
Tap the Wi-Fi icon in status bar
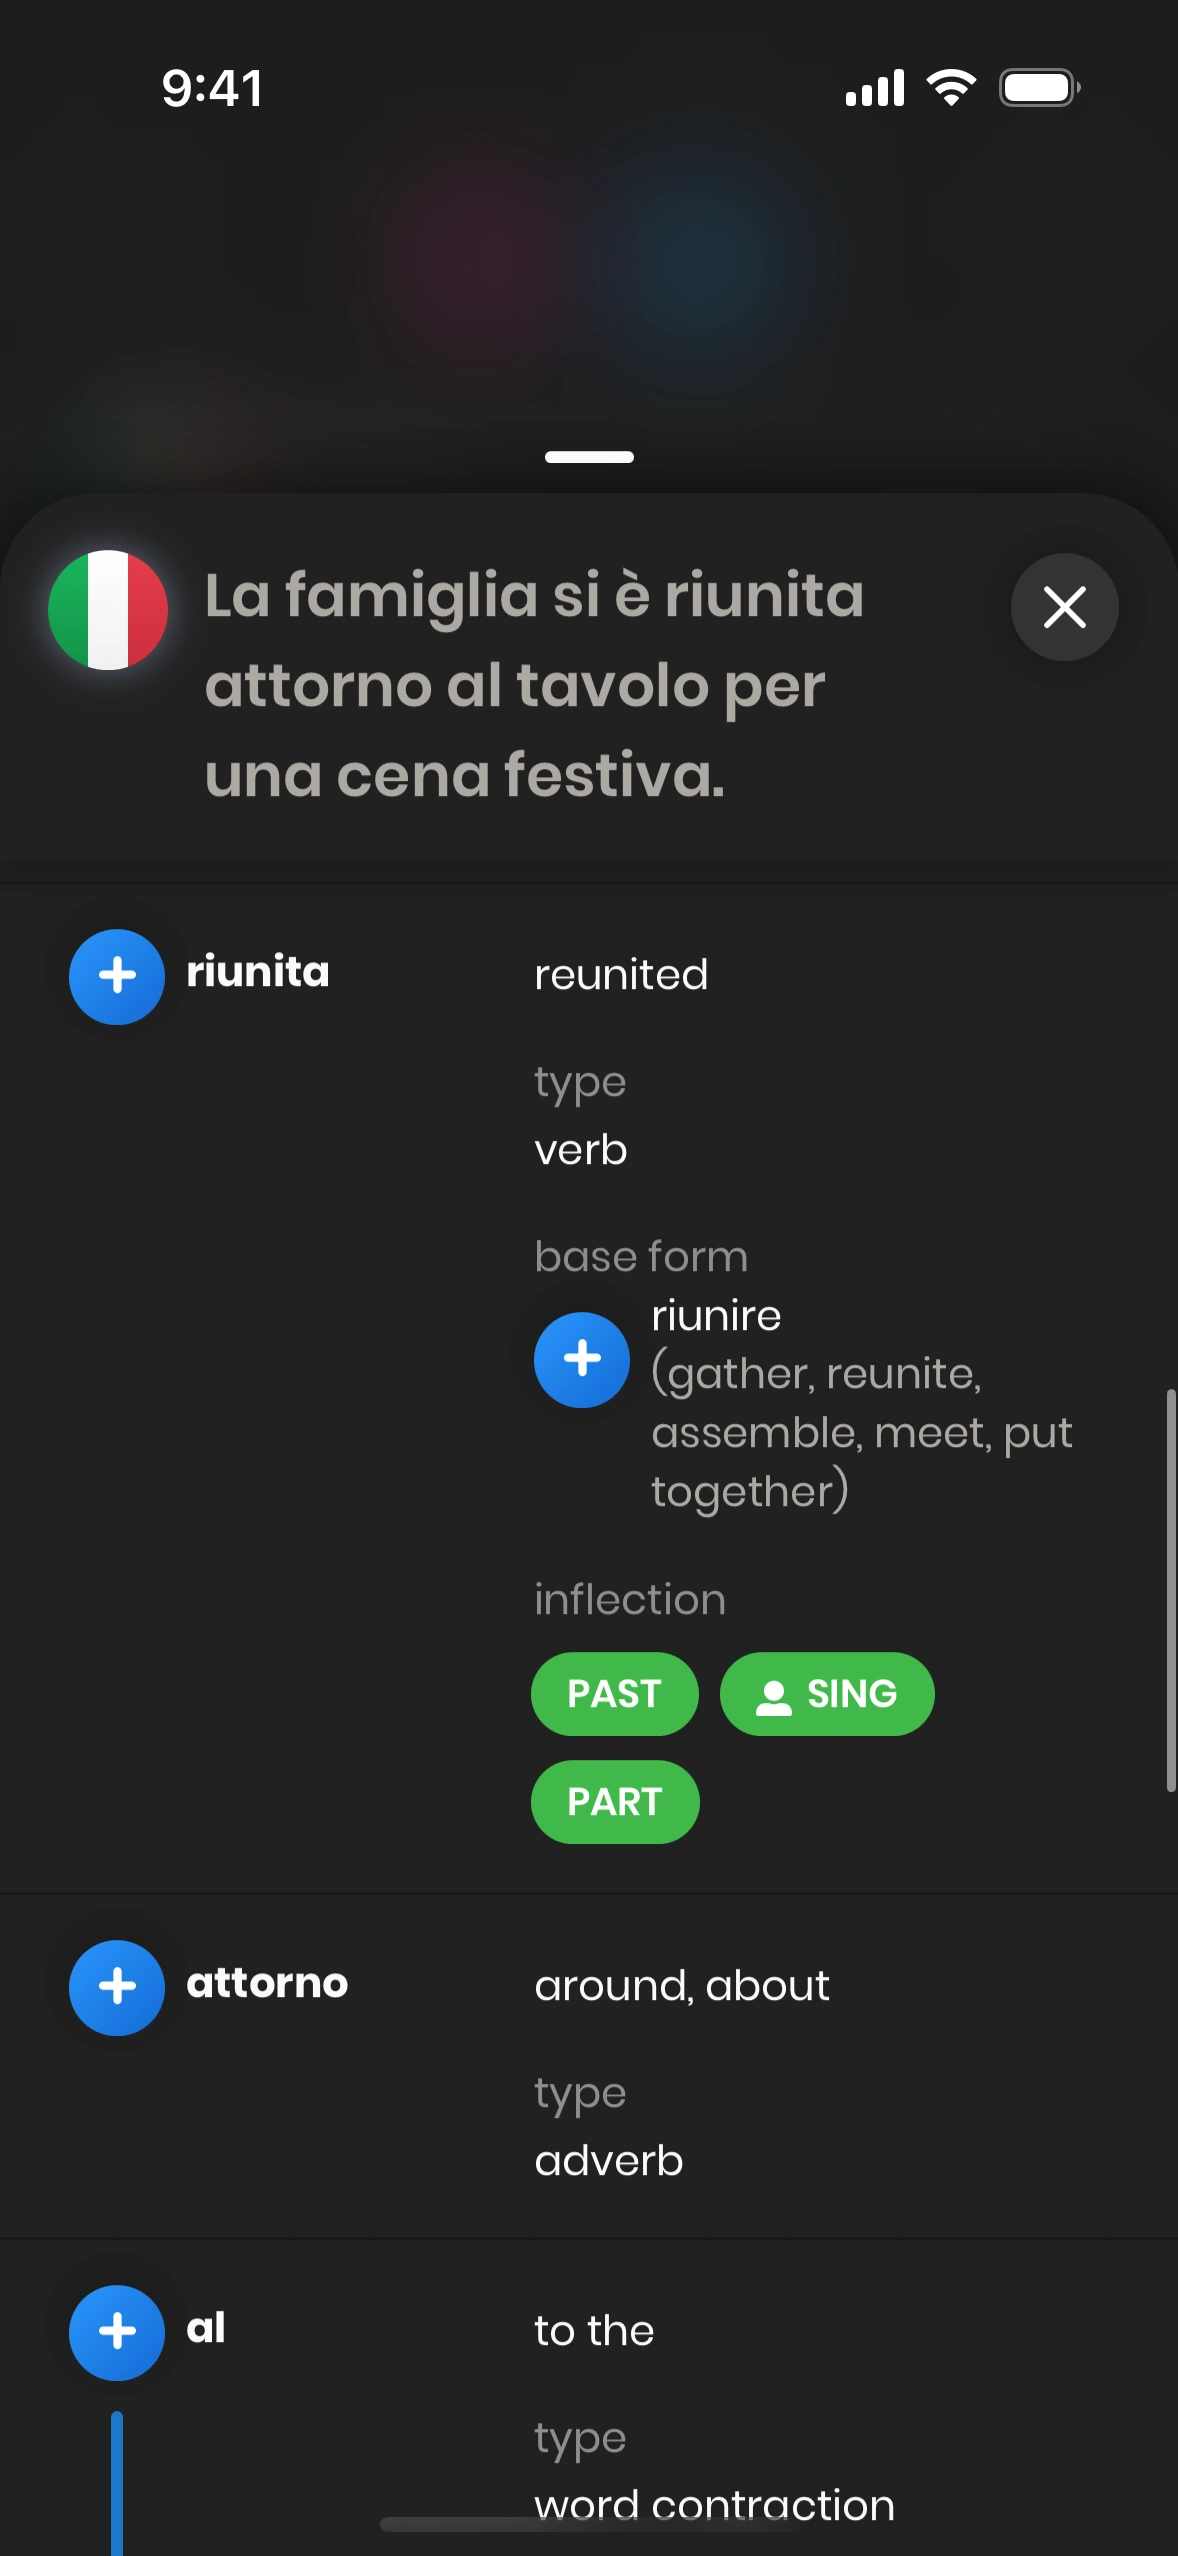coord(951,88)
